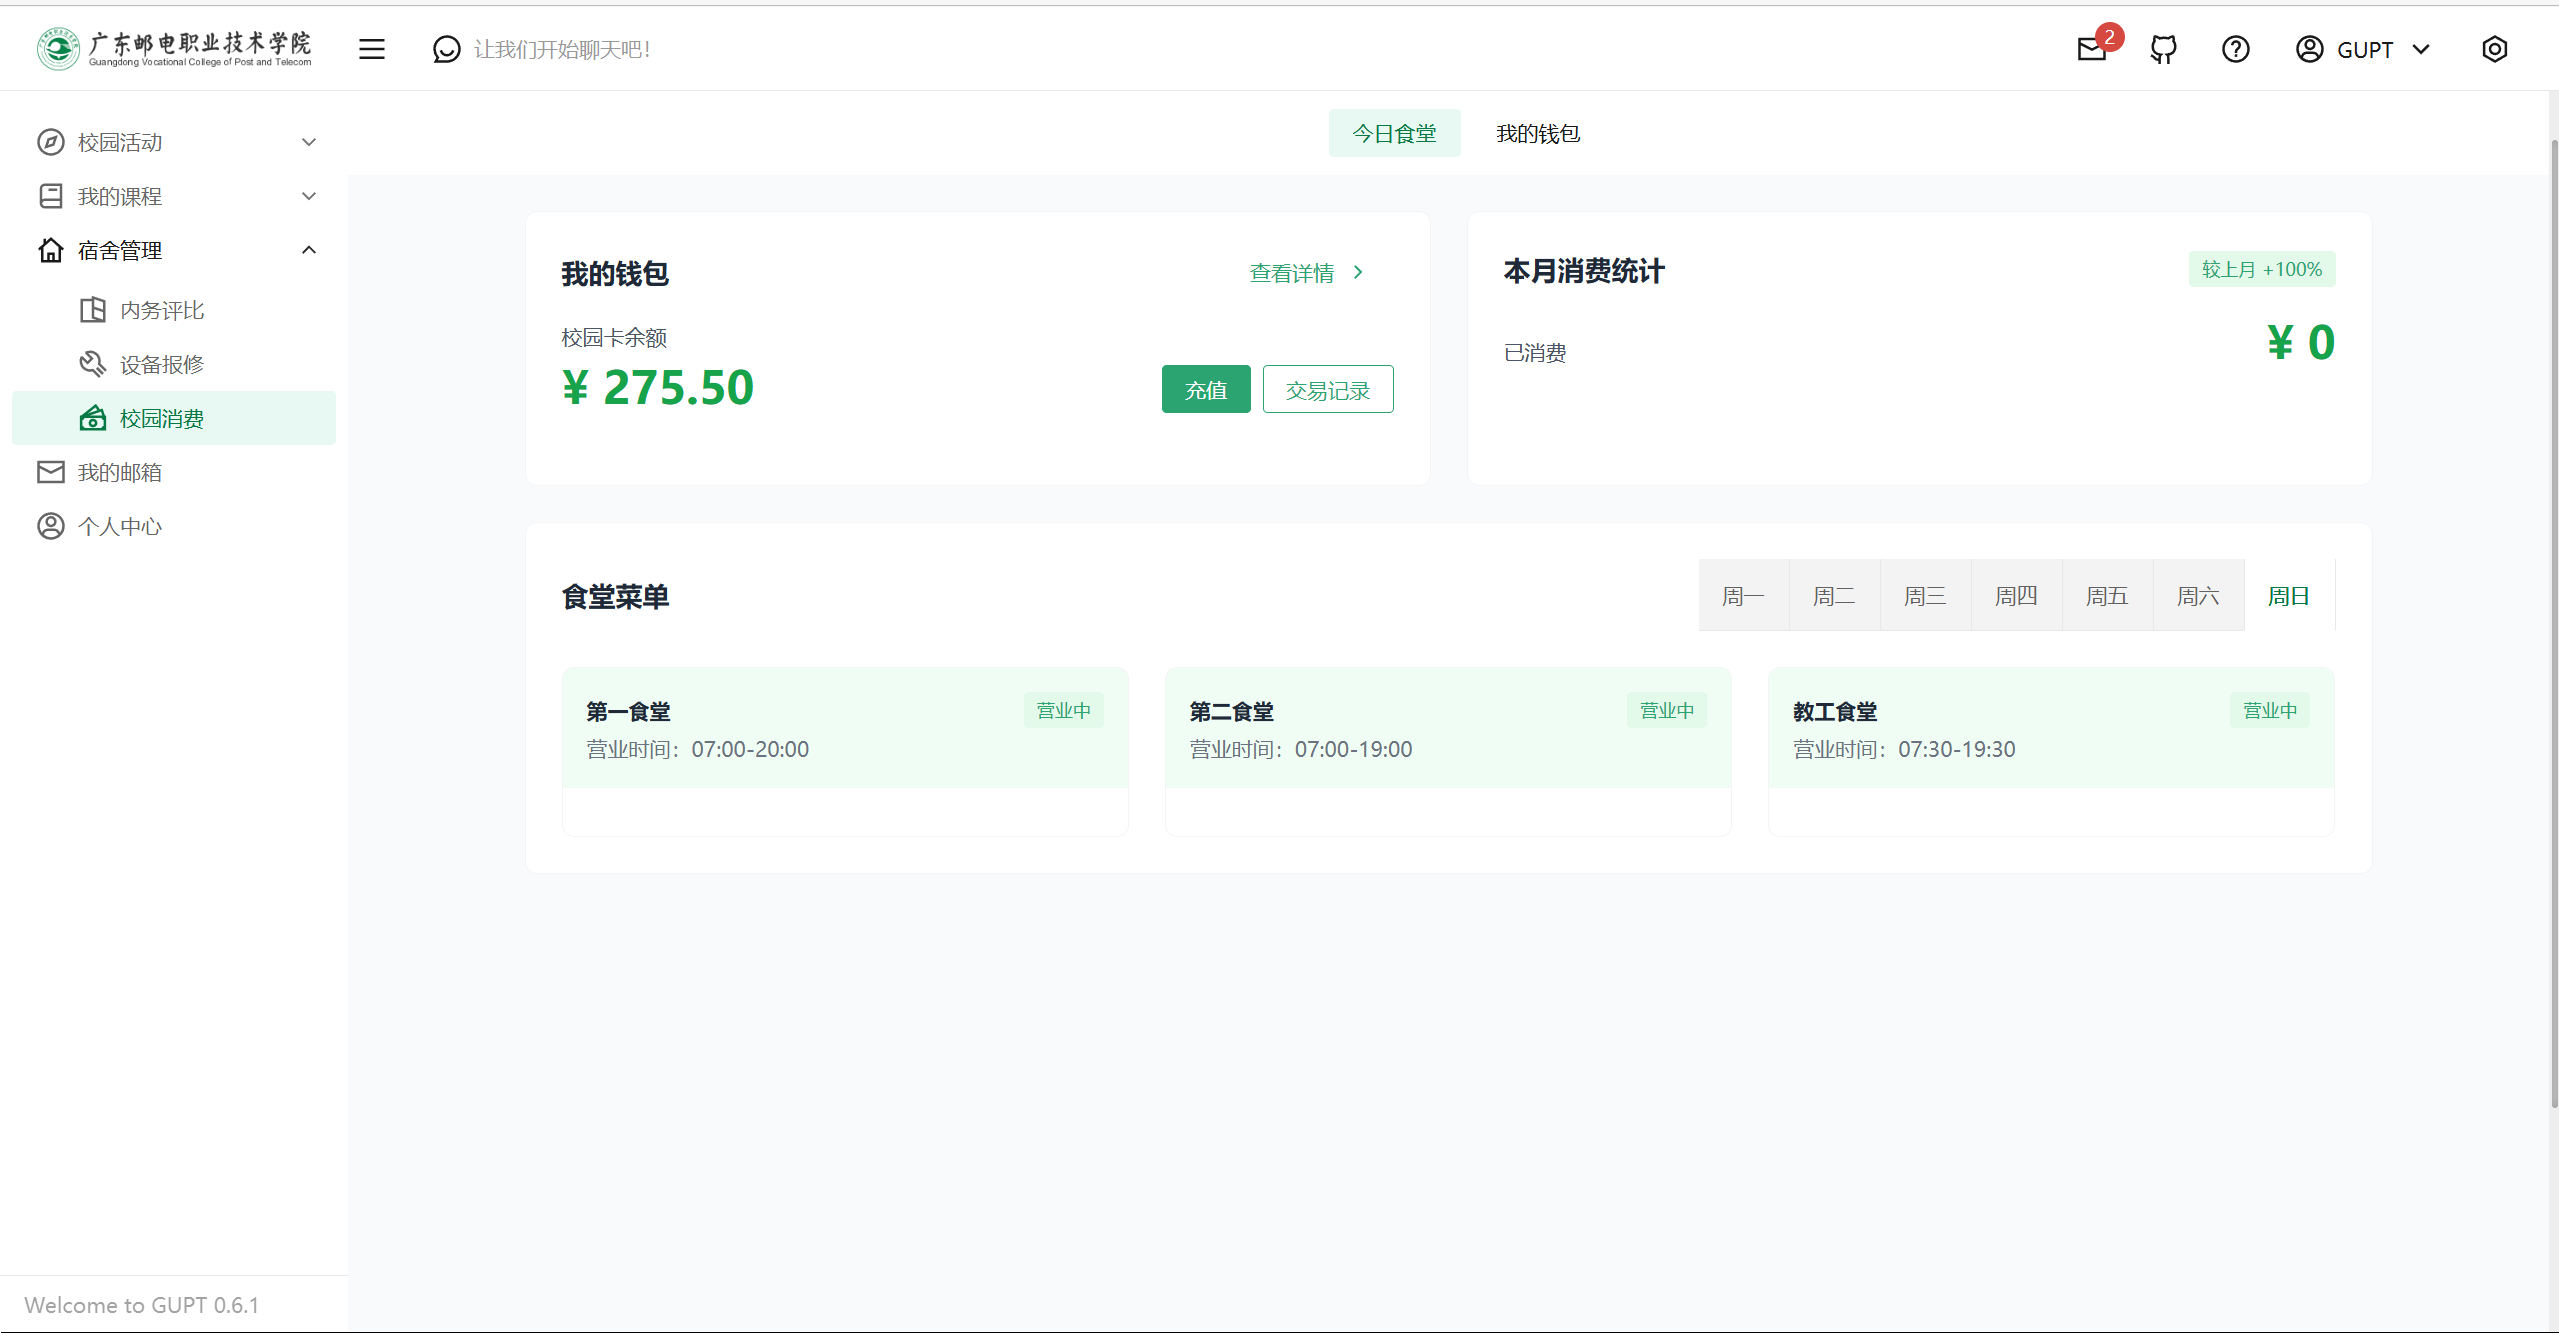Screen dimensions: 2559x1333
Task: Open the mail inbox with 2 notifications
Action: [x=2091, y=48]
